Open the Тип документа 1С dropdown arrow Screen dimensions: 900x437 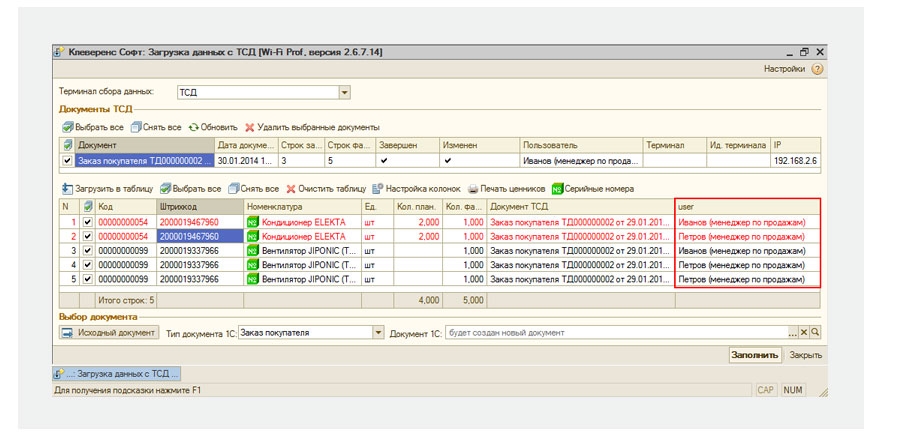click(x=378, y=332)
